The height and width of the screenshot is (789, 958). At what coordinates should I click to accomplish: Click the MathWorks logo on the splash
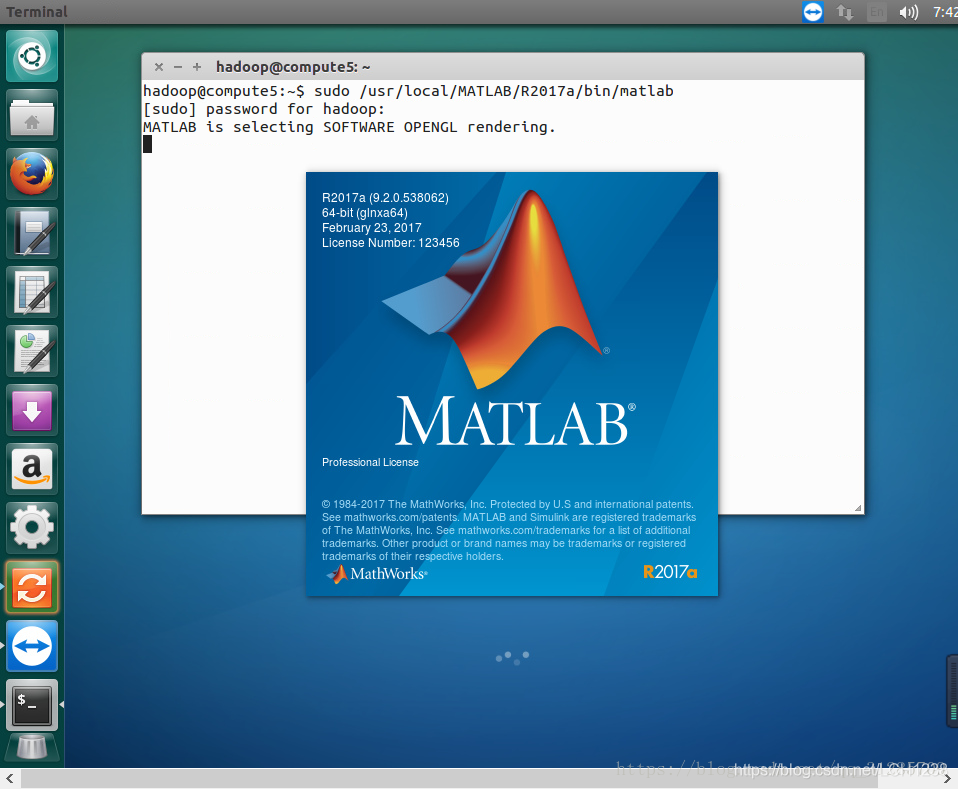pyautogui.click(x=376, y=573)
